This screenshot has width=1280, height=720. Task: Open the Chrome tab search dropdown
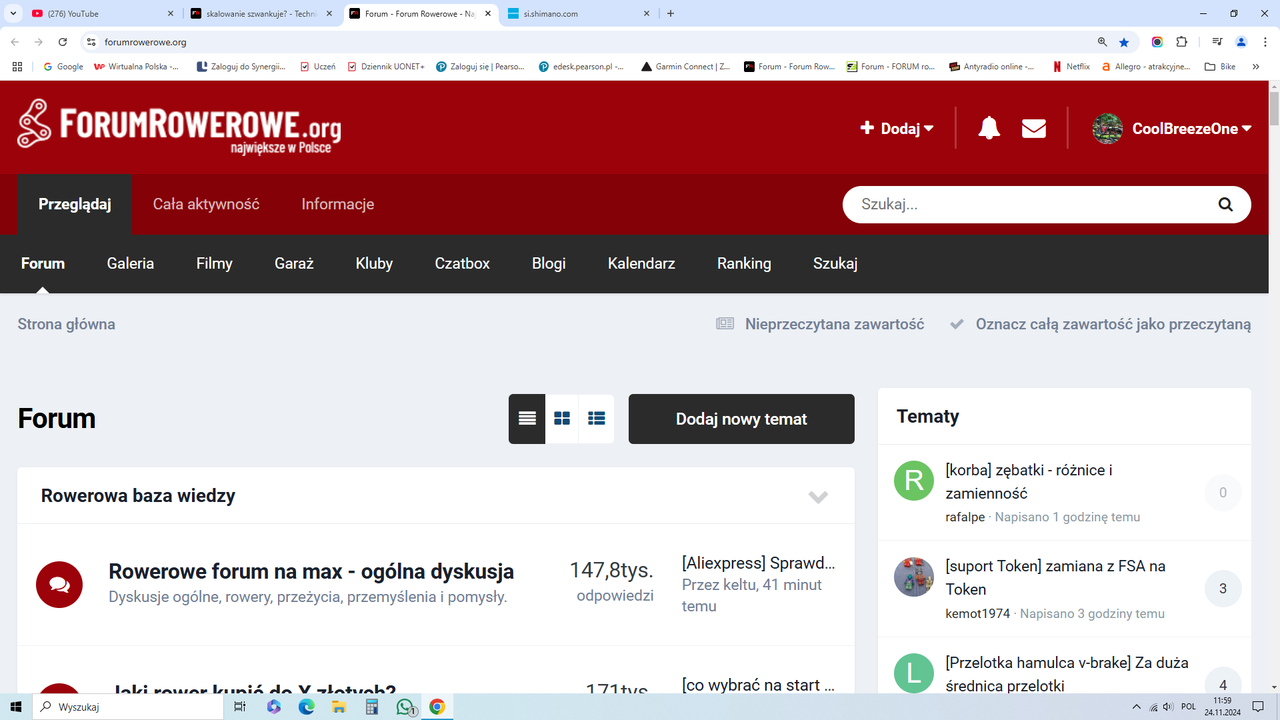13,14
